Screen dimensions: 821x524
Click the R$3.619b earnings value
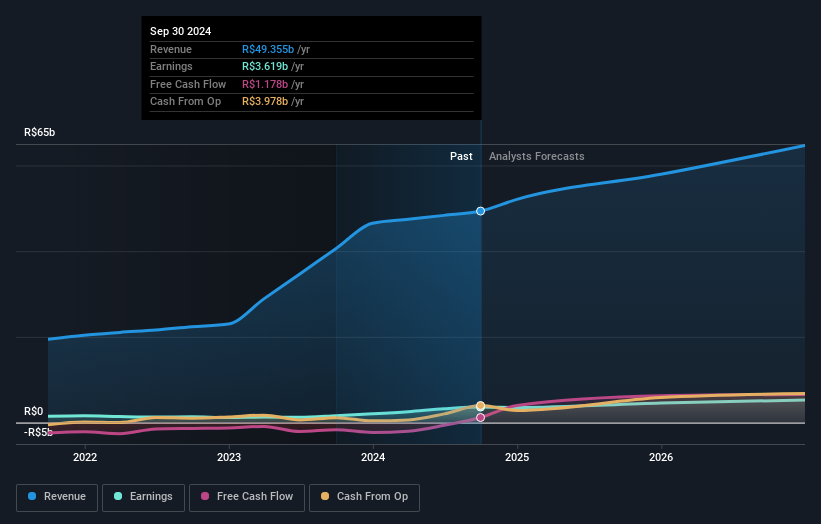265,66
